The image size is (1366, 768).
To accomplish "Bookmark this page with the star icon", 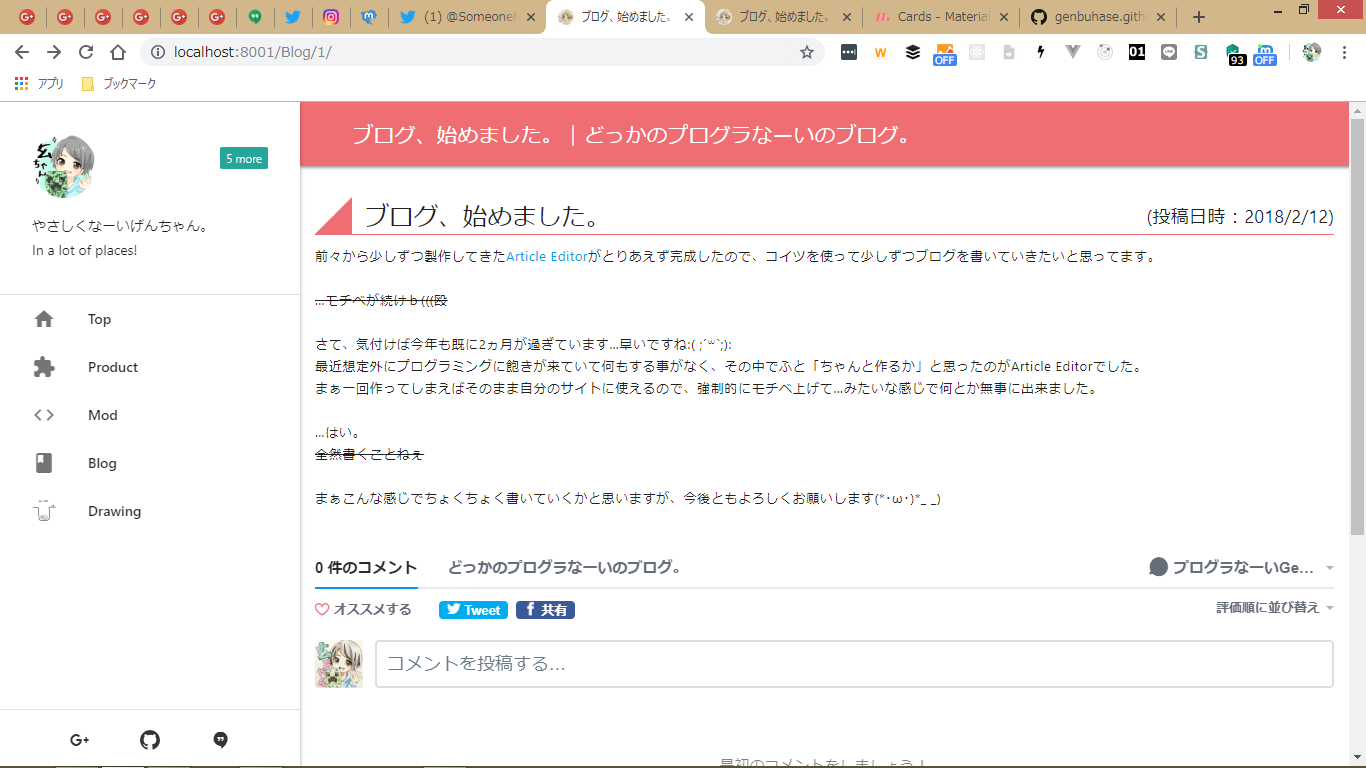I will pyautogui.click(x=806, y=52).
